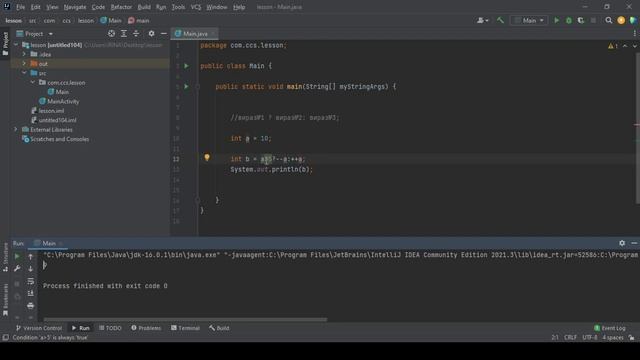Viewport: 640px width, 360px height.
Task: Open Problems tool window
Action: click(x=146, y=328)
